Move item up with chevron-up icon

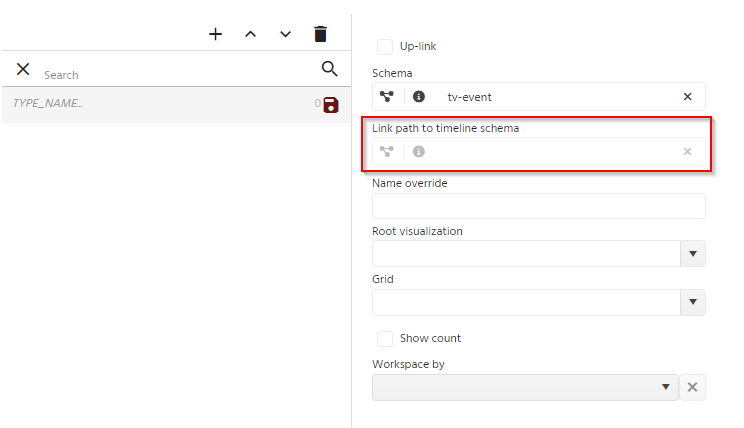point(251,34)
